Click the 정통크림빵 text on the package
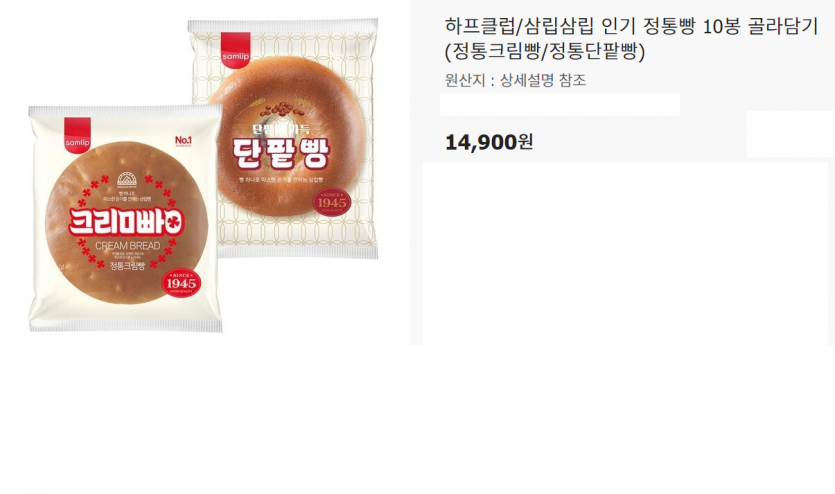 coord(127,266)
